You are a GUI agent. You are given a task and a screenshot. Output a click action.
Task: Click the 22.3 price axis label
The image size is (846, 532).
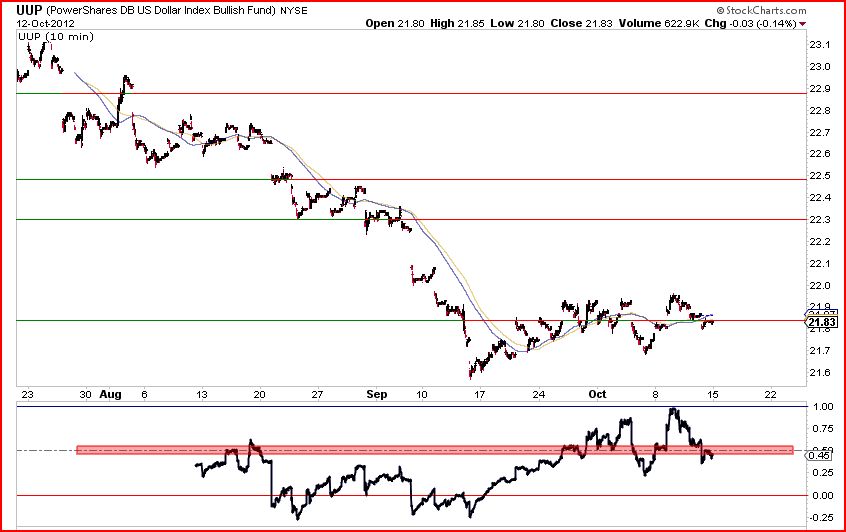[x=820, y=220]
